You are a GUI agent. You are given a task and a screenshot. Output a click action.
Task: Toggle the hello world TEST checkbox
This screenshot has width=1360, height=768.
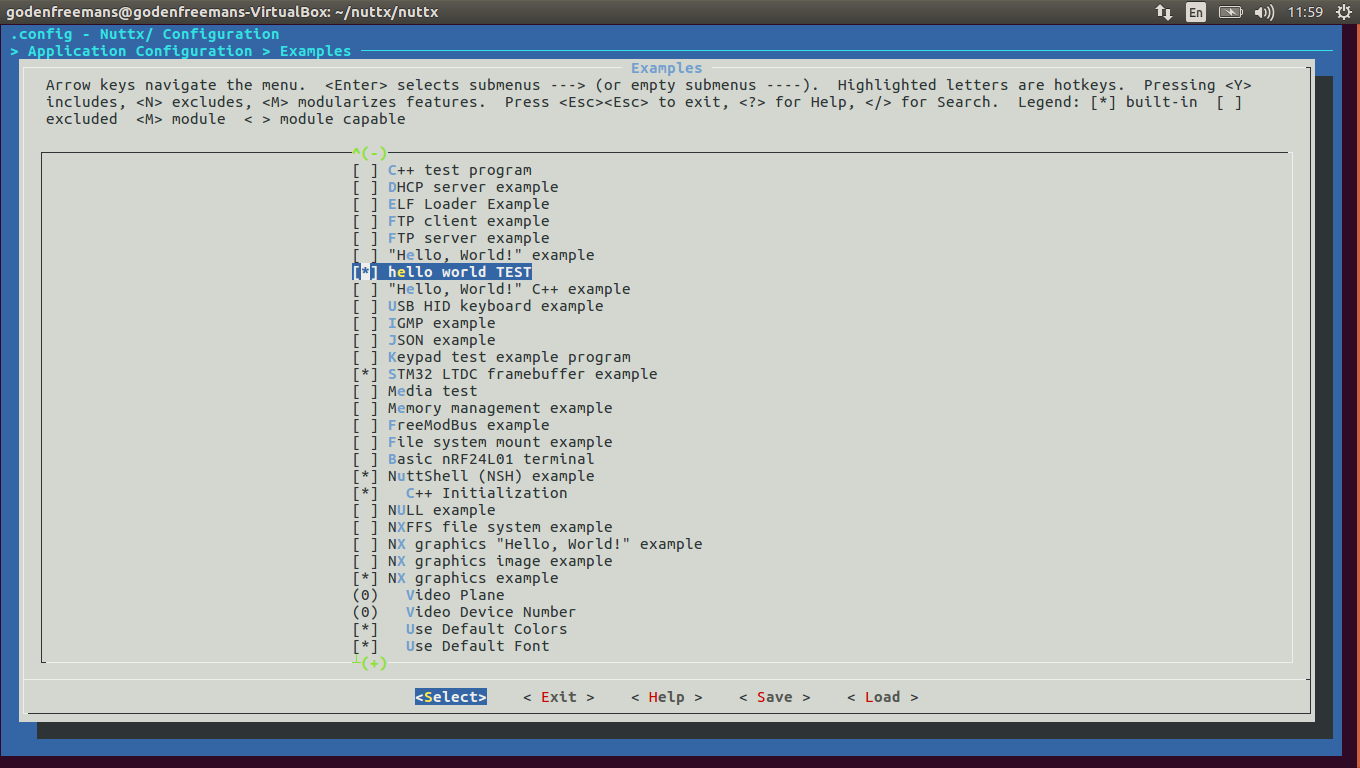click(365, 272)
